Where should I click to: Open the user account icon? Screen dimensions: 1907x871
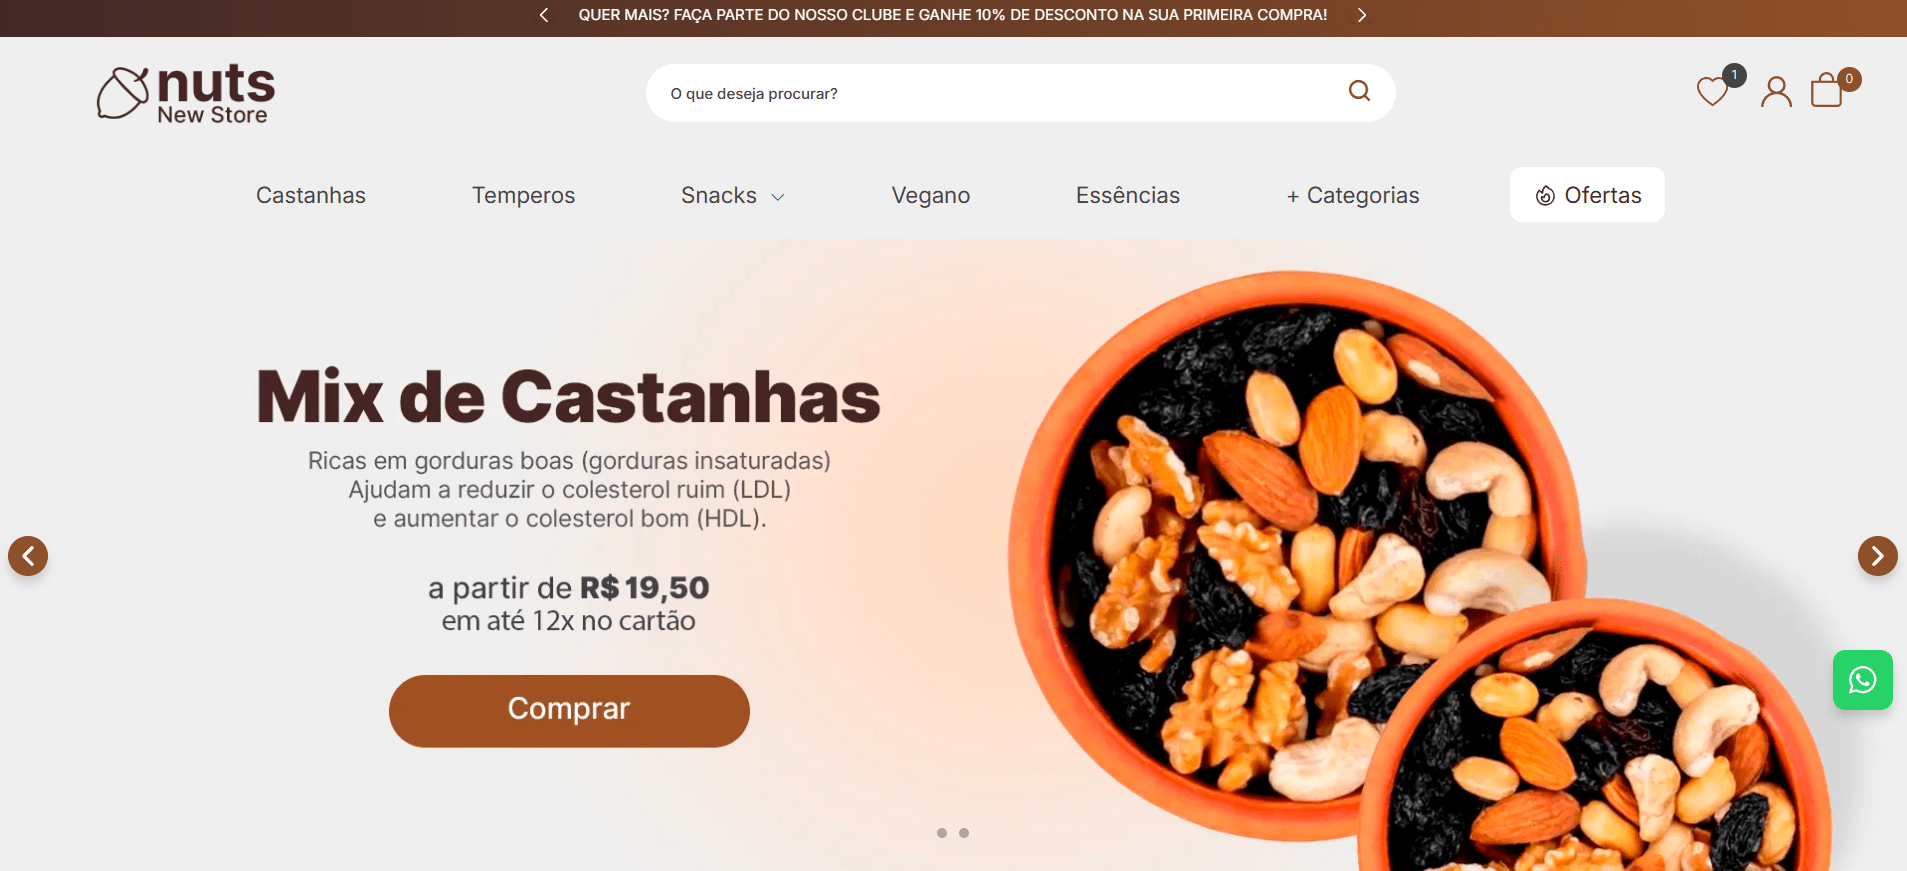point(1776,92)
